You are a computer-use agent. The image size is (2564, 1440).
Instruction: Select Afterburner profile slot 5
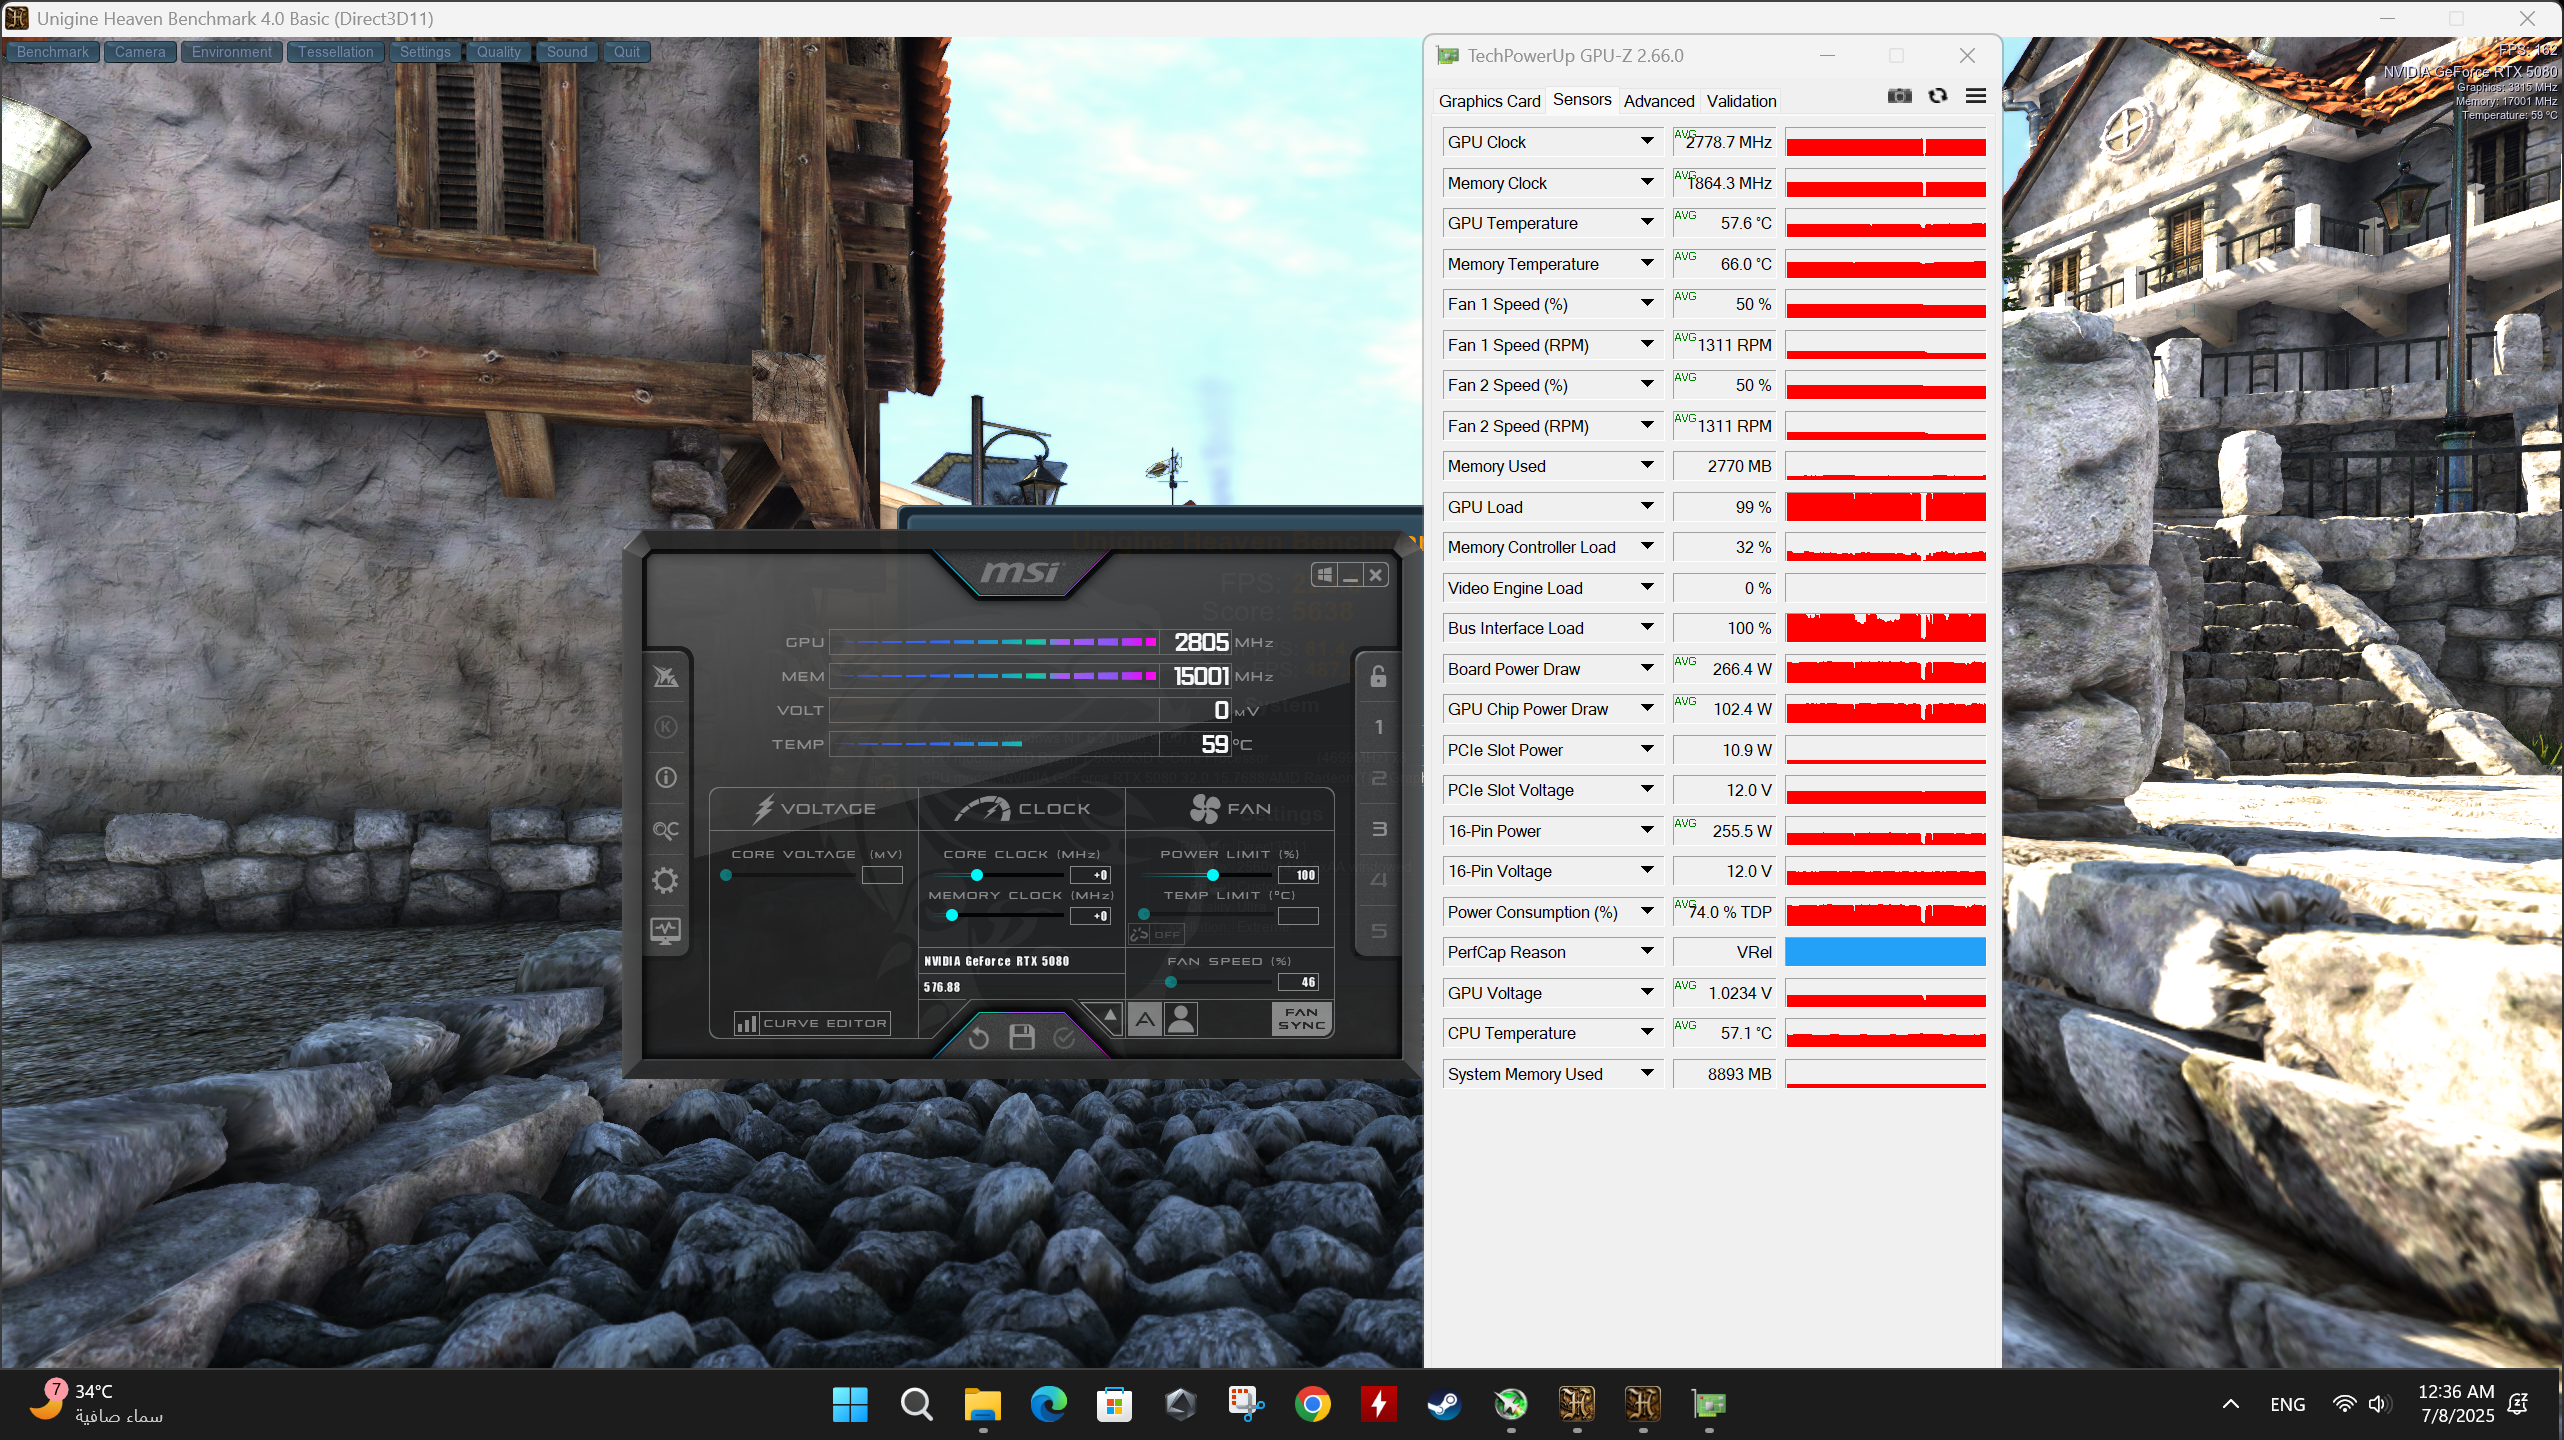(x=1379, y=931)
